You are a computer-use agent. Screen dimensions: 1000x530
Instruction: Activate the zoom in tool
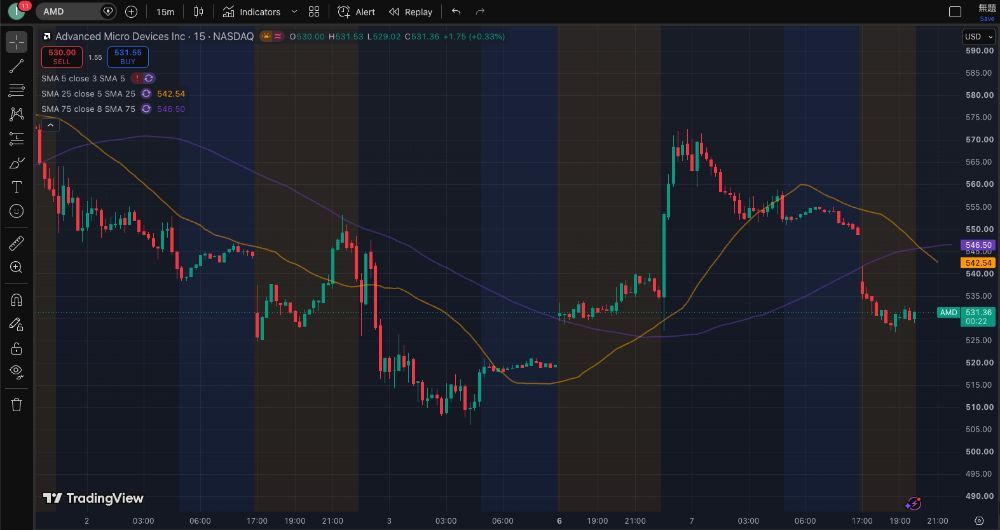17,267
